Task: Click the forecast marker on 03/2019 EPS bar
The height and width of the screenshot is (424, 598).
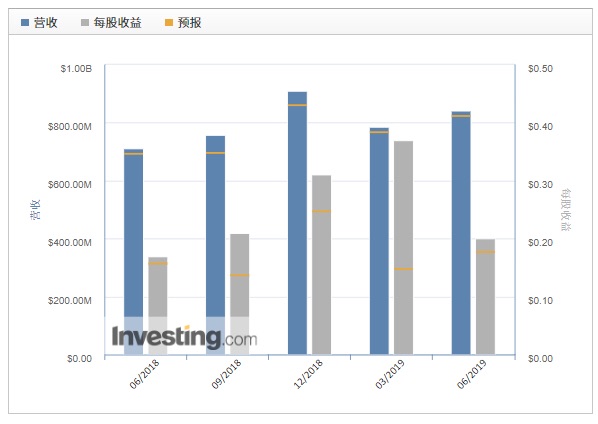Action: [403, 269]
